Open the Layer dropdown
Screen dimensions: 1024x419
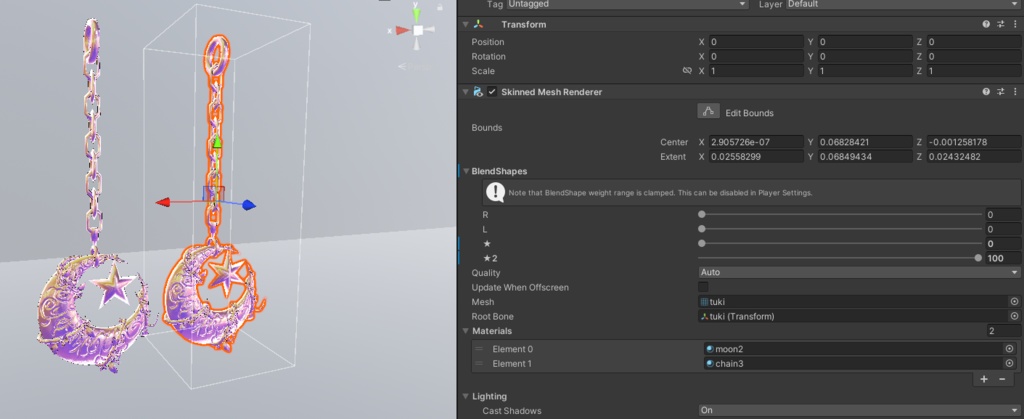[903, 4]
